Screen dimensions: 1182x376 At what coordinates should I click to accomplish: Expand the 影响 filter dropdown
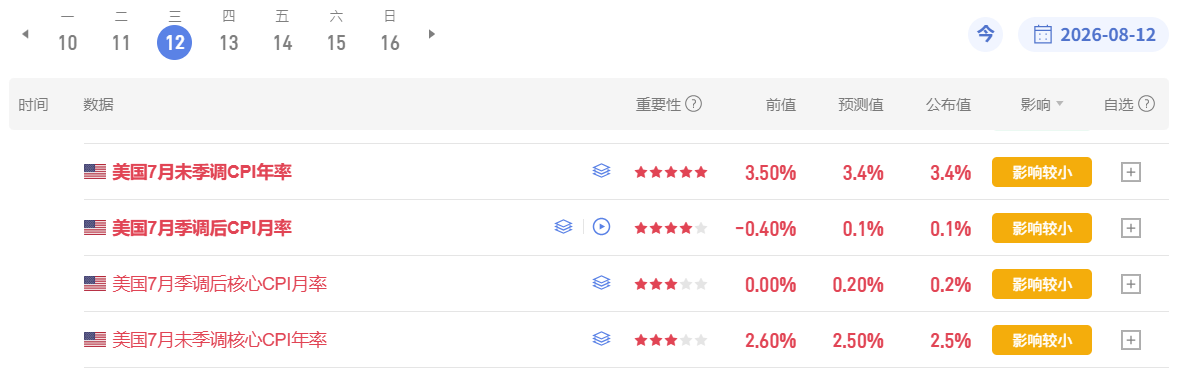[x=1042, y=105]
